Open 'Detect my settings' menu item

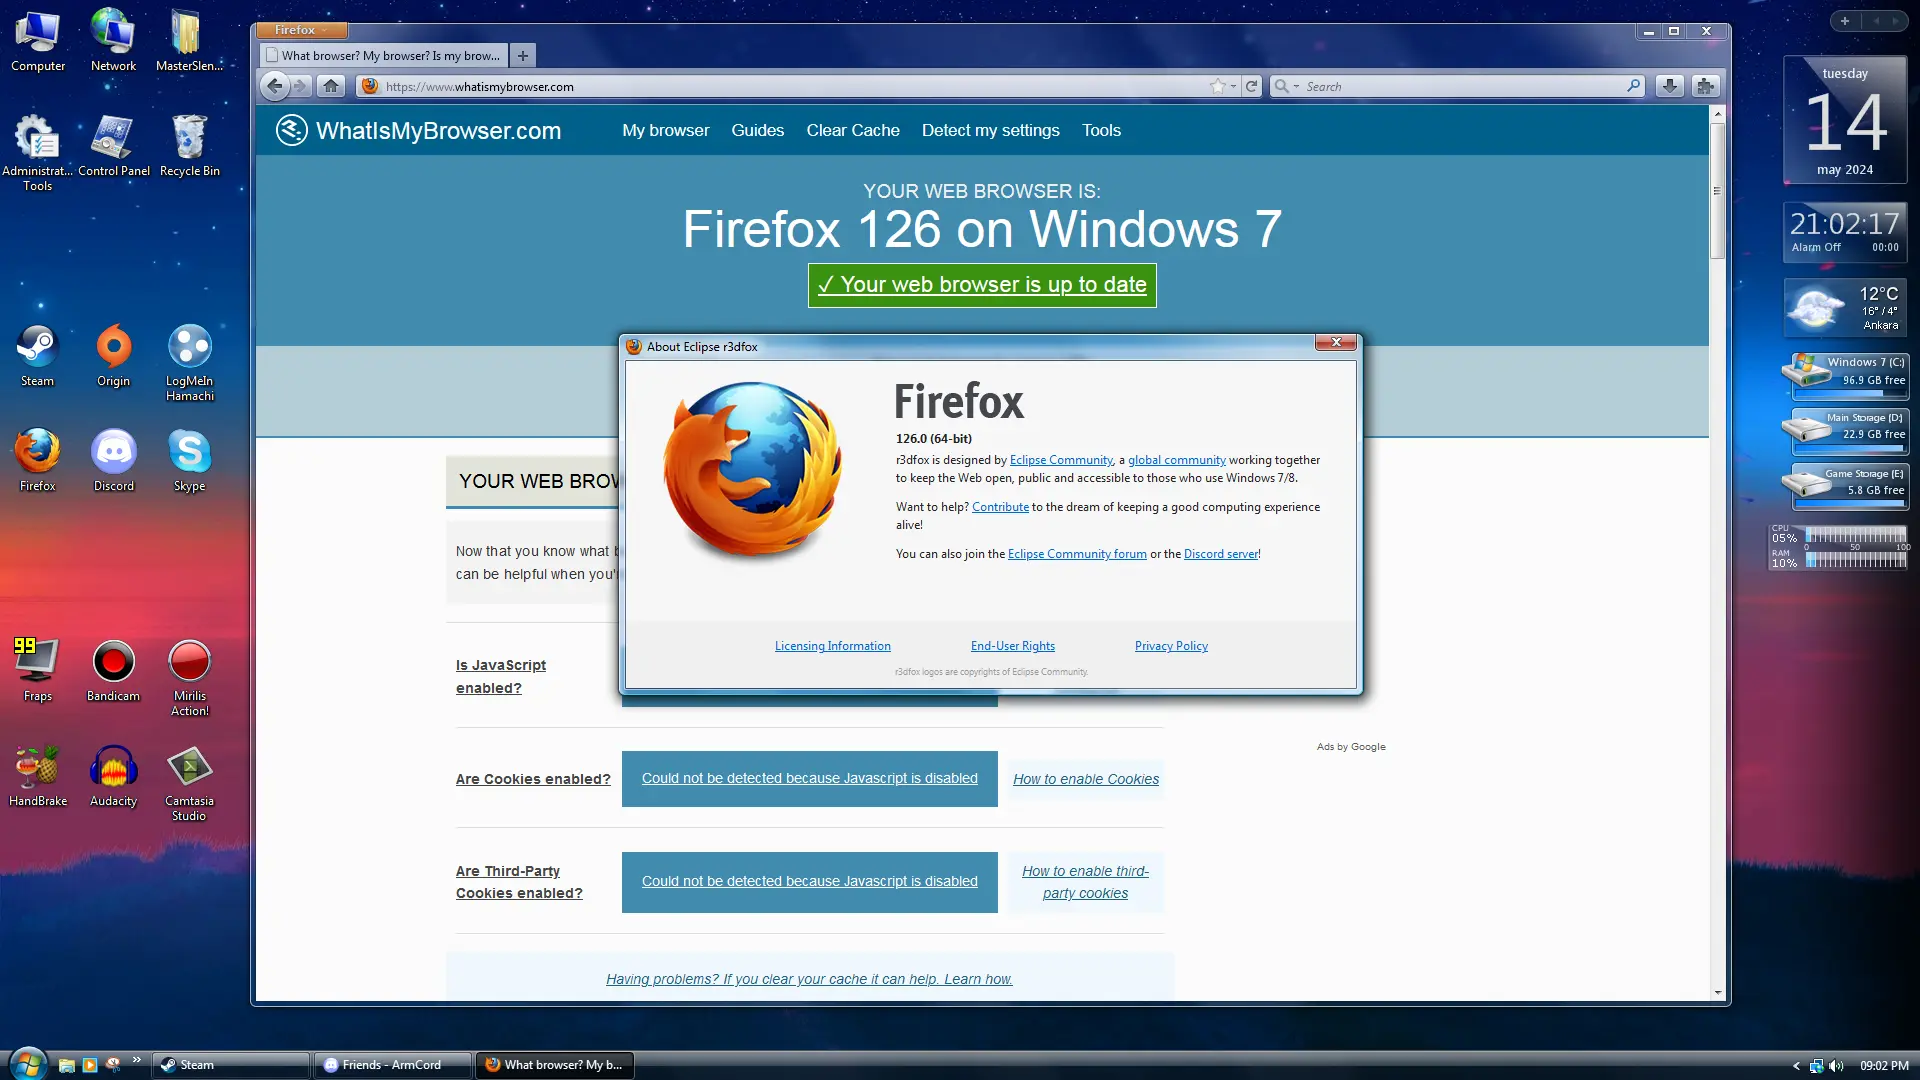pos(990,130)
